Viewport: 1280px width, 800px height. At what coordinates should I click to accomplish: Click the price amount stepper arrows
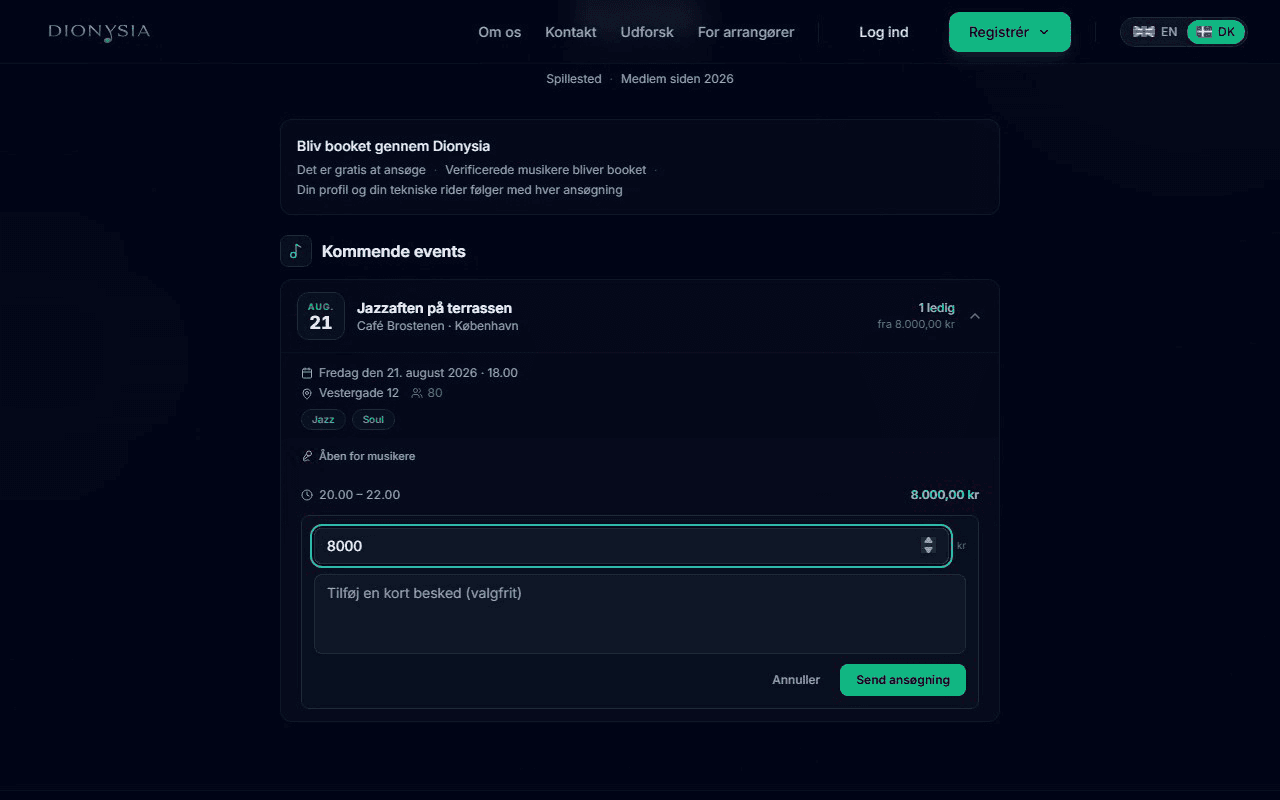tap(928, 545)
